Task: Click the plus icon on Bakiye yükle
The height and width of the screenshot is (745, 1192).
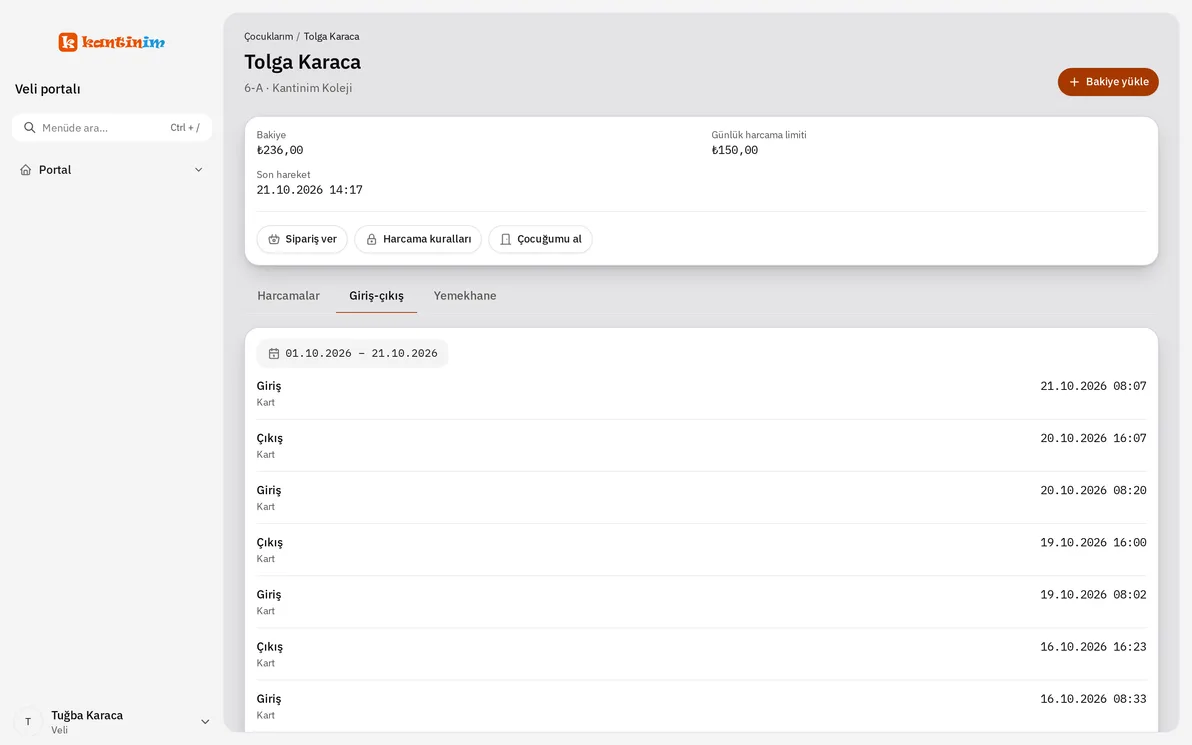Action: (1074, 82)
